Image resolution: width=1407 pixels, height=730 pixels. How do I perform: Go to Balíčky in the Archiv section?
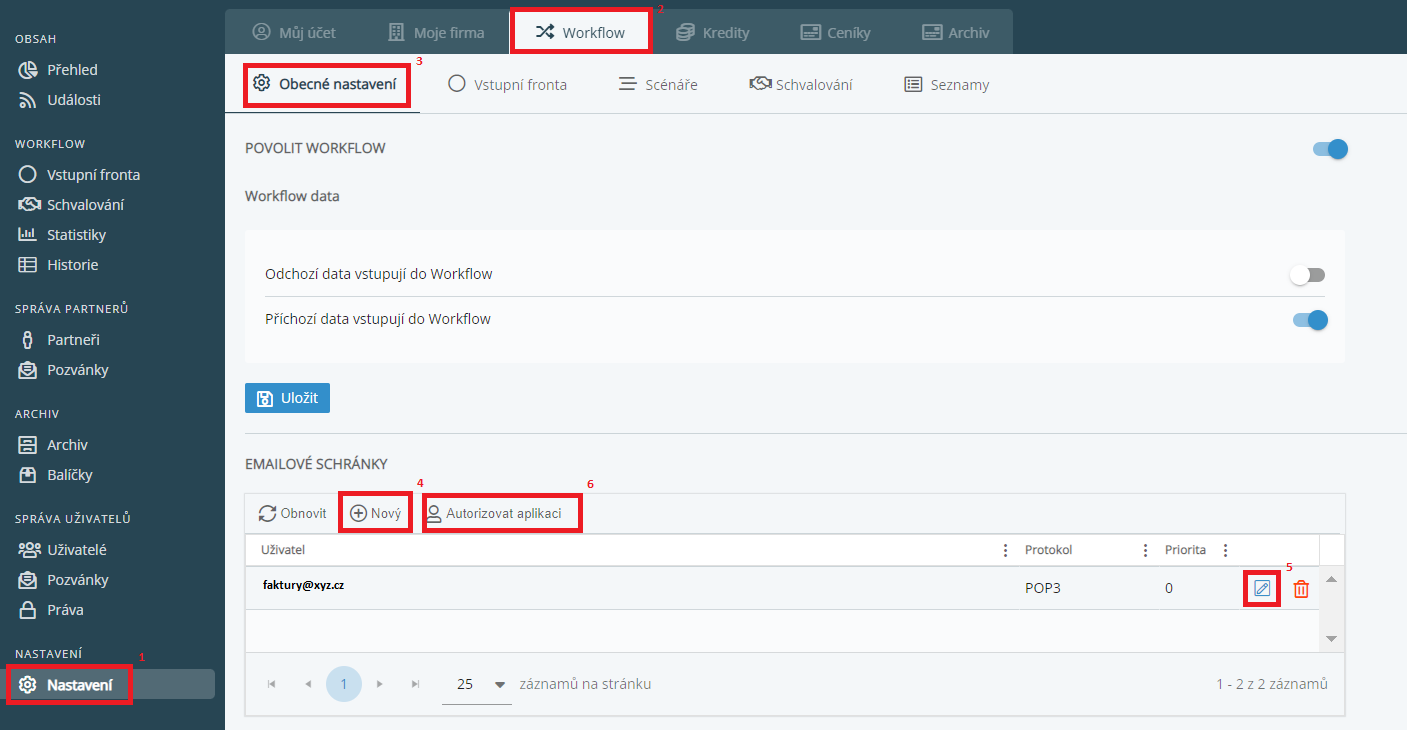(x=69, y=475)
